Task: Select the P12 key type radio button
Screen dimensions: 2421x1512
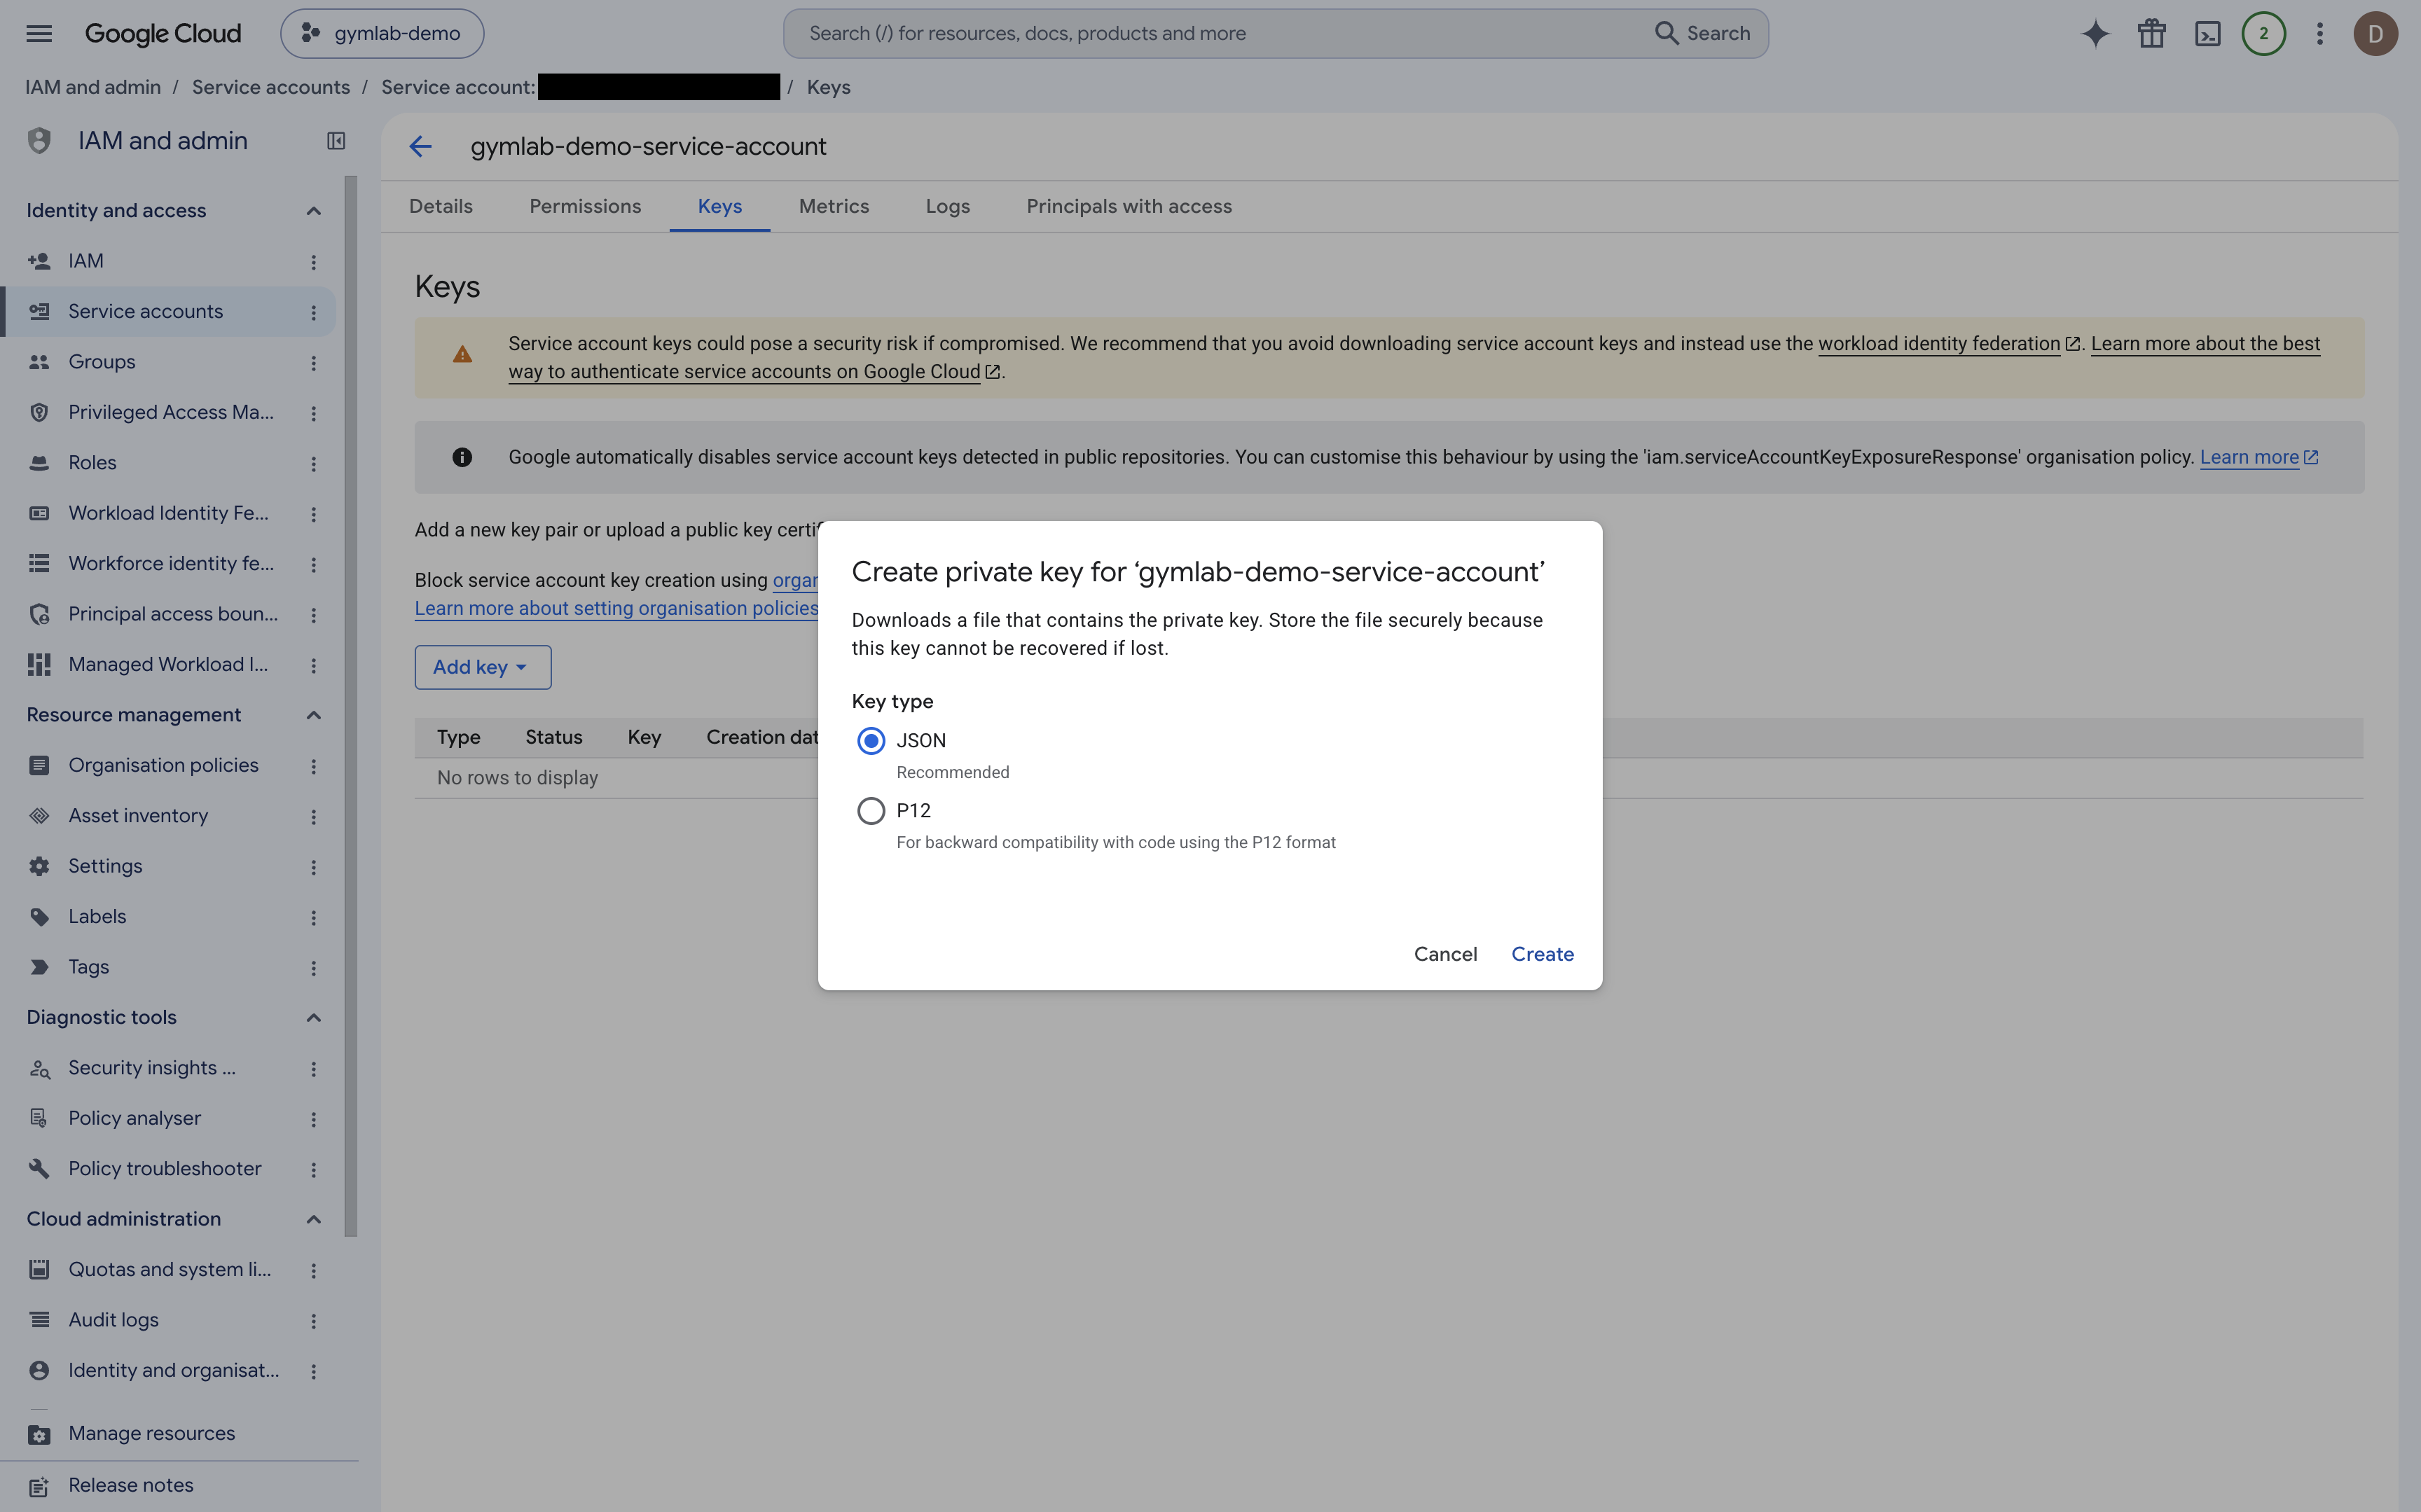Action: click(x=871, y=811)
